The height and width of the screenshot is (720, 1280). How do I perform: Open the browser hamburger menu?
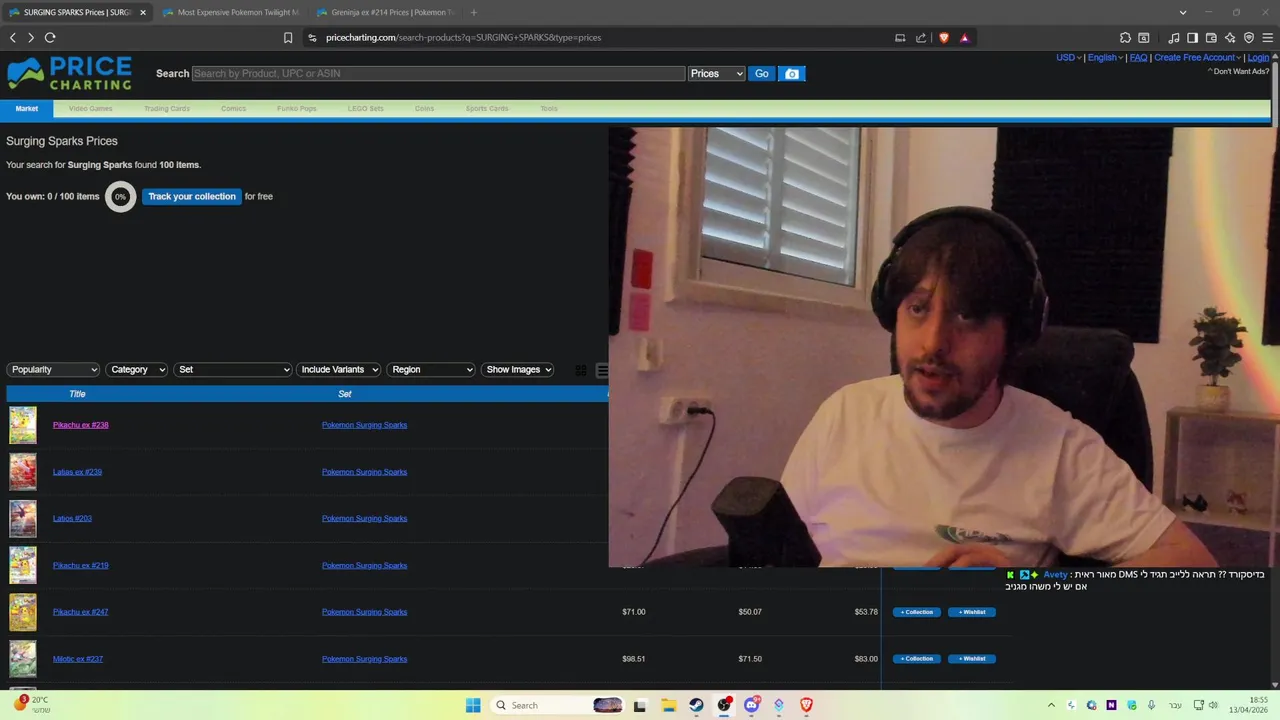click(1267, 38)
